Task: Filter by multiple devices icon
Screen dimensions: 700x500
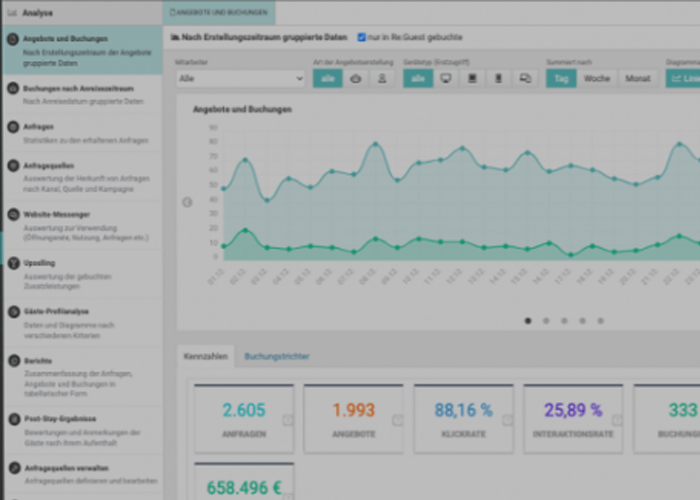Action: 525,79
